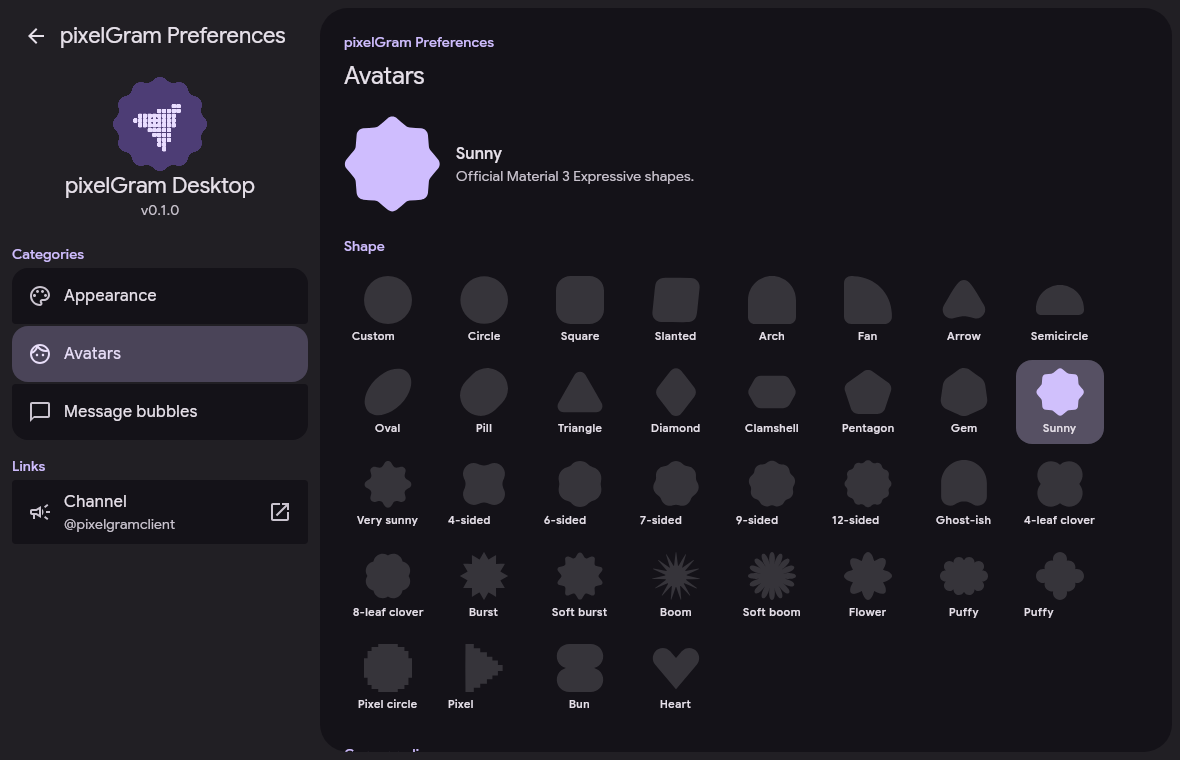This screenshot has width=1180, height=760.
Task: Open the Channel @pixelgramclient link
Action: (x=160, y=512)
